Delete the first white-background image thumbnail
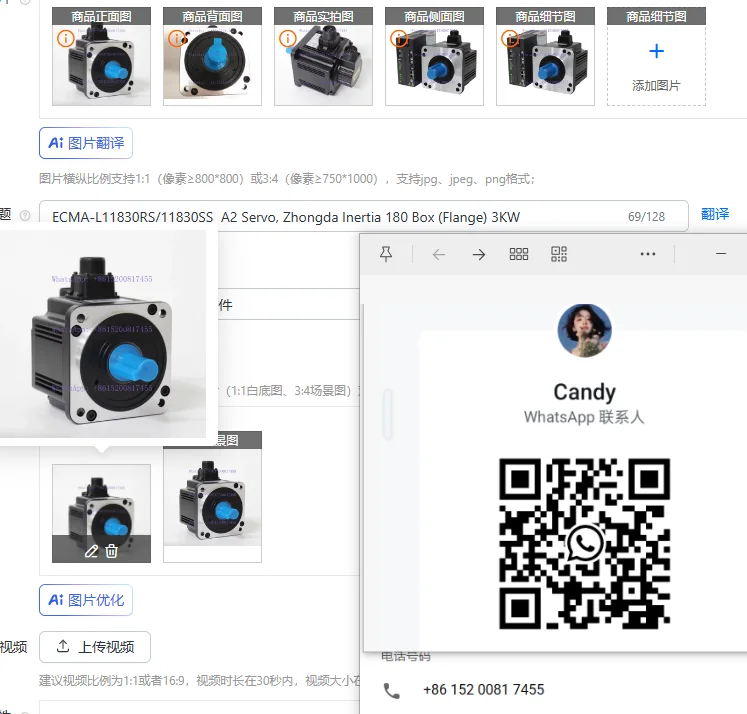The width and height of the screenshot is (747, 714). coord(111,551)
